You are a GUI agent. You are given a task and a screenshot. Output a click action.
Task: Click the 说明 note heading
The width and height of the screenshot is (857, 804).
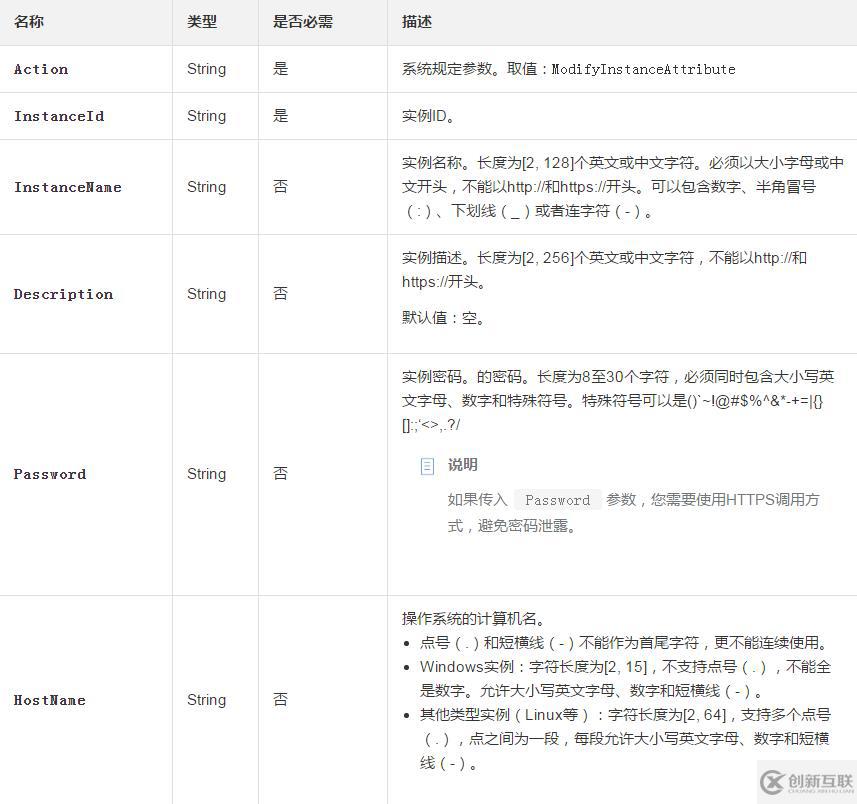click(463, 465)
